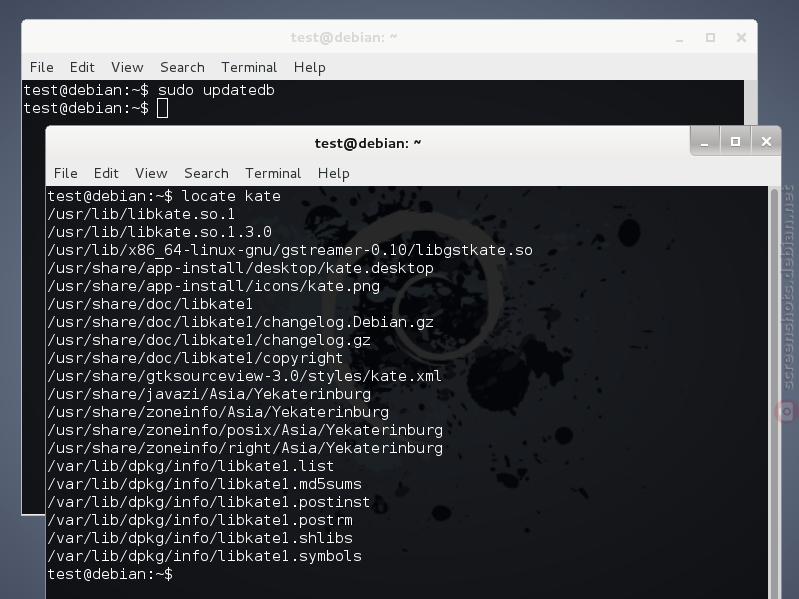
Task: Open Search menu in background terminal window
Action: tap(182, 67)
